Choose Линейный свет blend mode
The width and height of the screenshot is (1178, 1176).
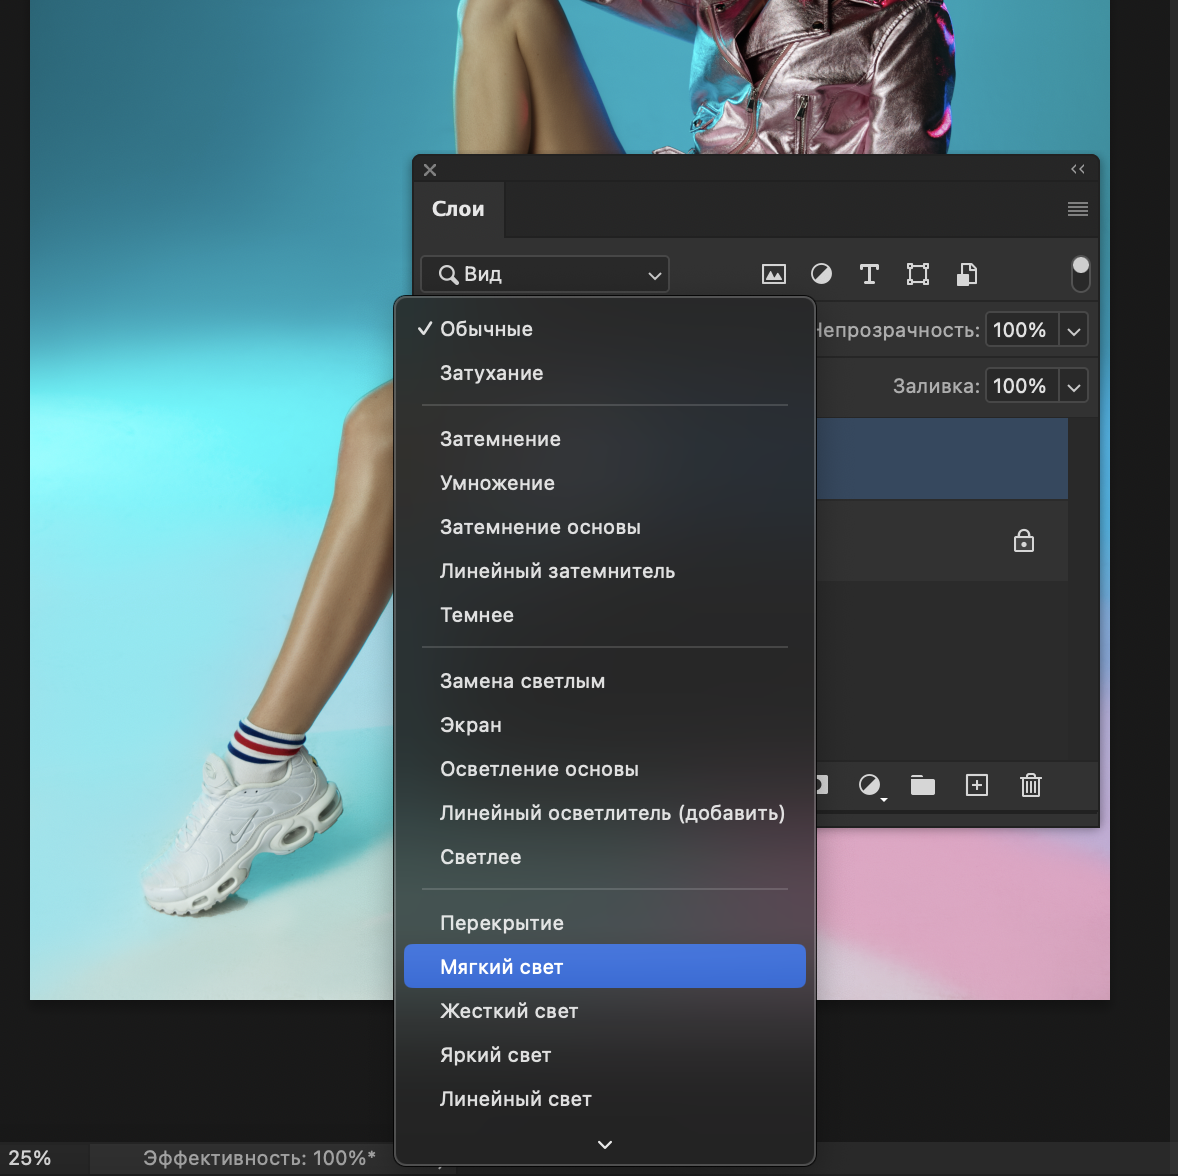(605, 1099)
